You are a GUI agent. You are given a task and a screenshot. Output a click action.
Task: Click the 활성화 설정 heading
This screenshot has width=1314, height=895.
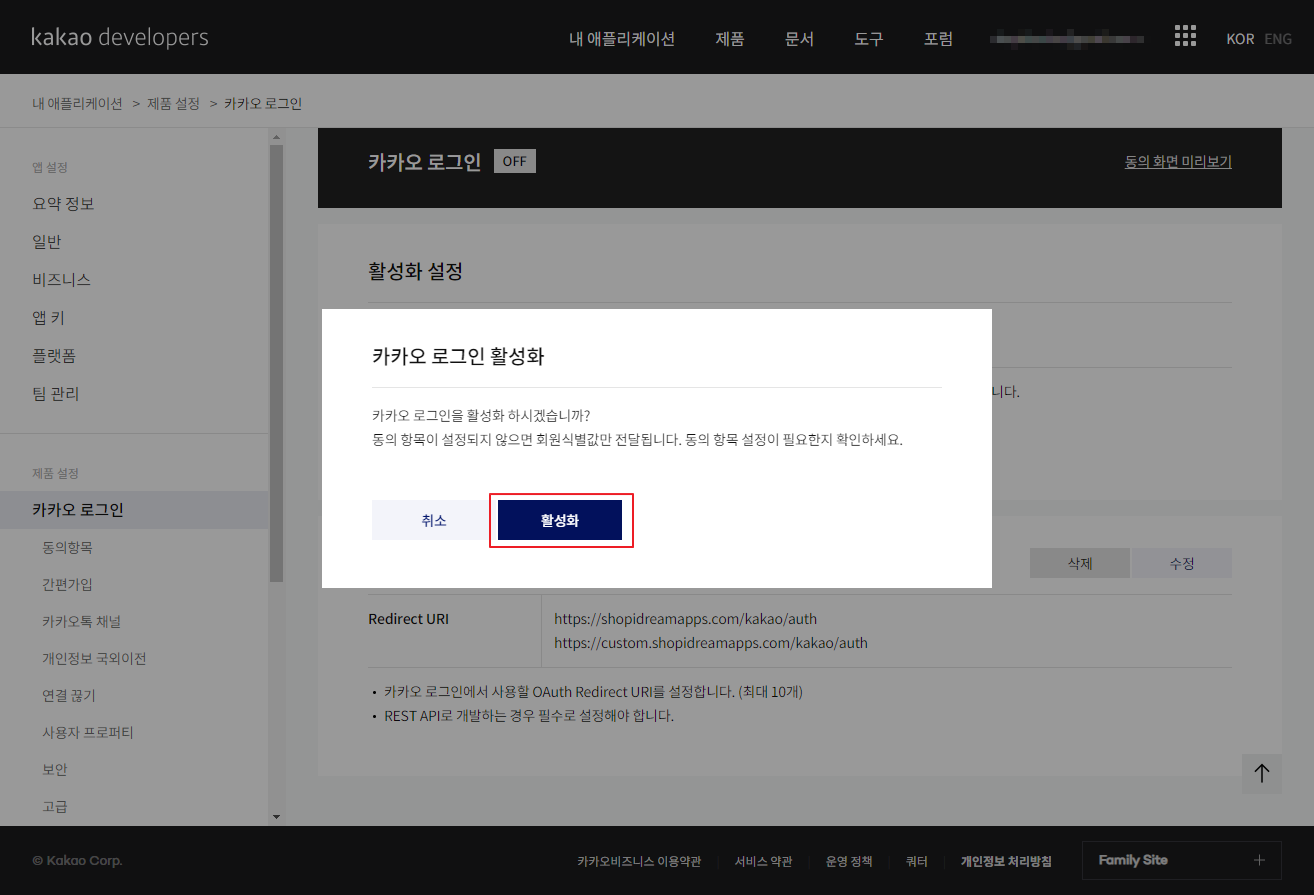415,271
